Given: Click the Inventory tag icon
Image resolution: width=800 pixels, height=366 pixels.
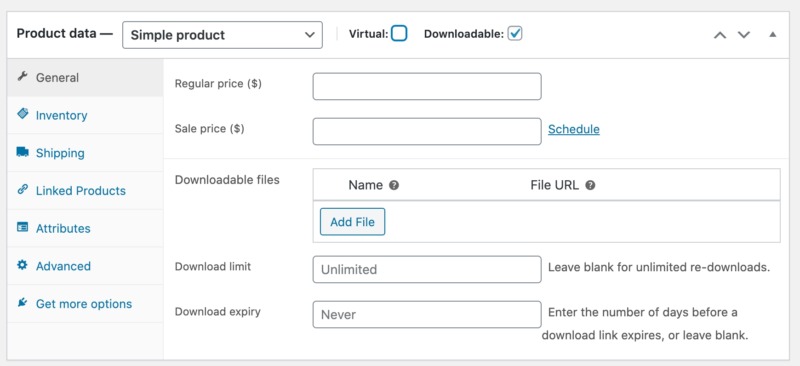Looking at the screenshot, I should coord(22,114).
